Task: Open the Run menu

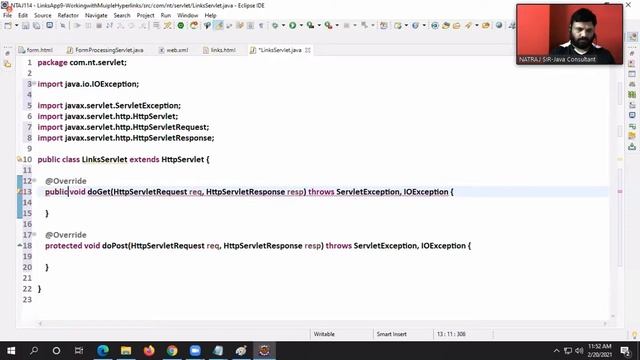Action: 166,15
